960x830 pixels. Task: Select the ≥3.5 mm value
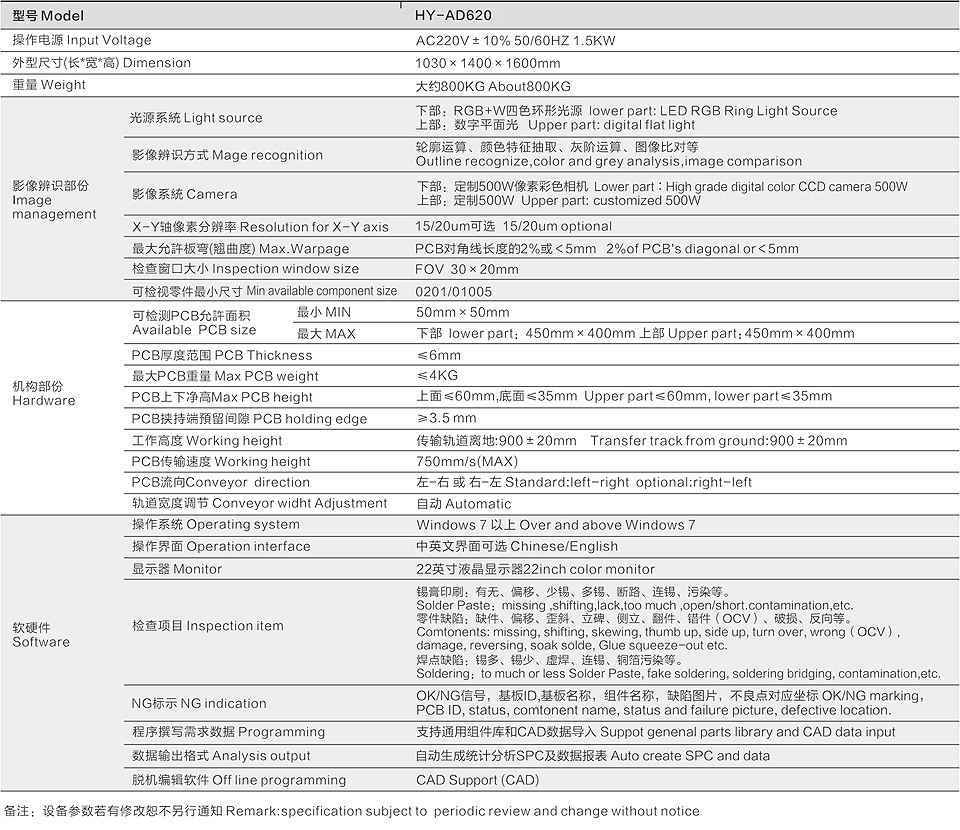(446, 419)
